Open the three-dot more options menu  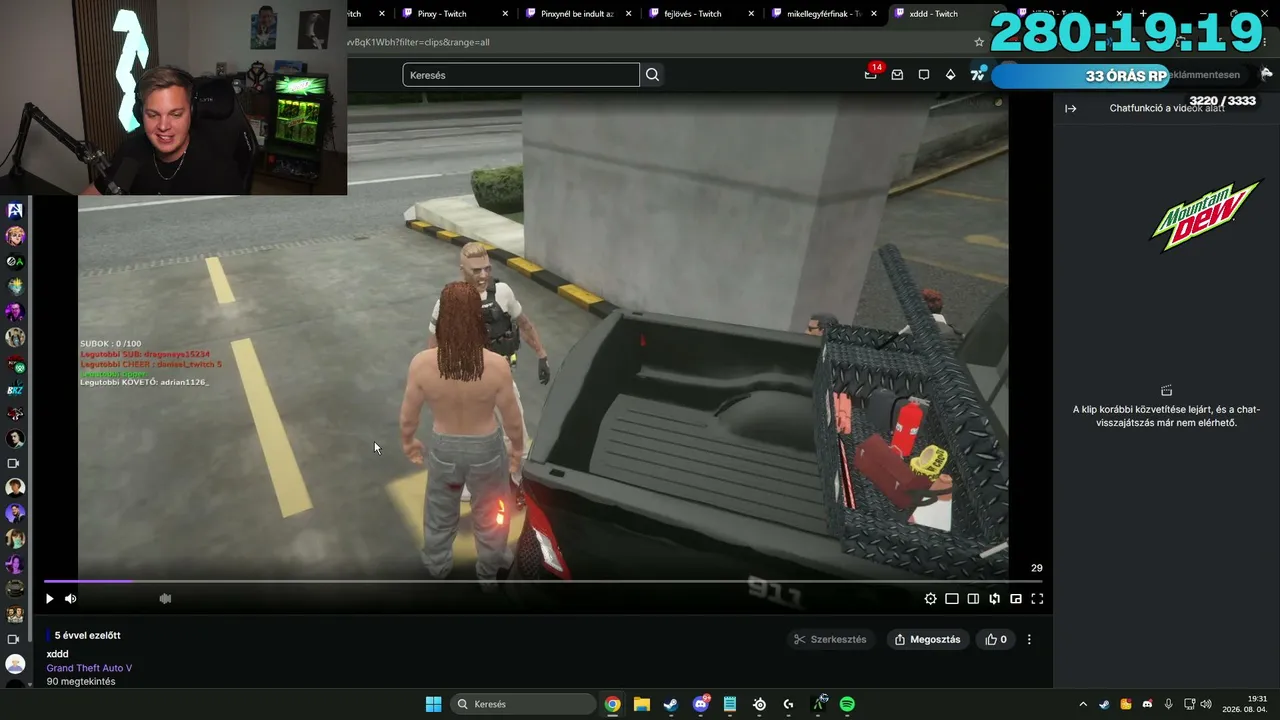(1029, 639)
